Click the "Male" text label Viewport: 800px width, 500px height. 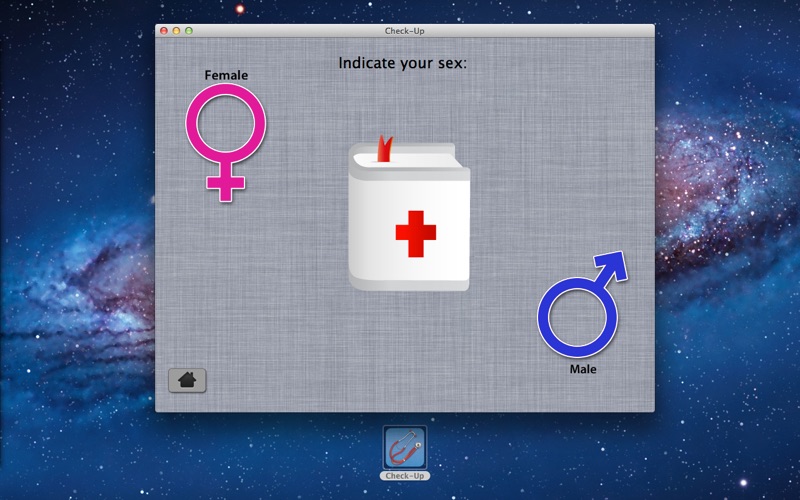pos(583,369)
